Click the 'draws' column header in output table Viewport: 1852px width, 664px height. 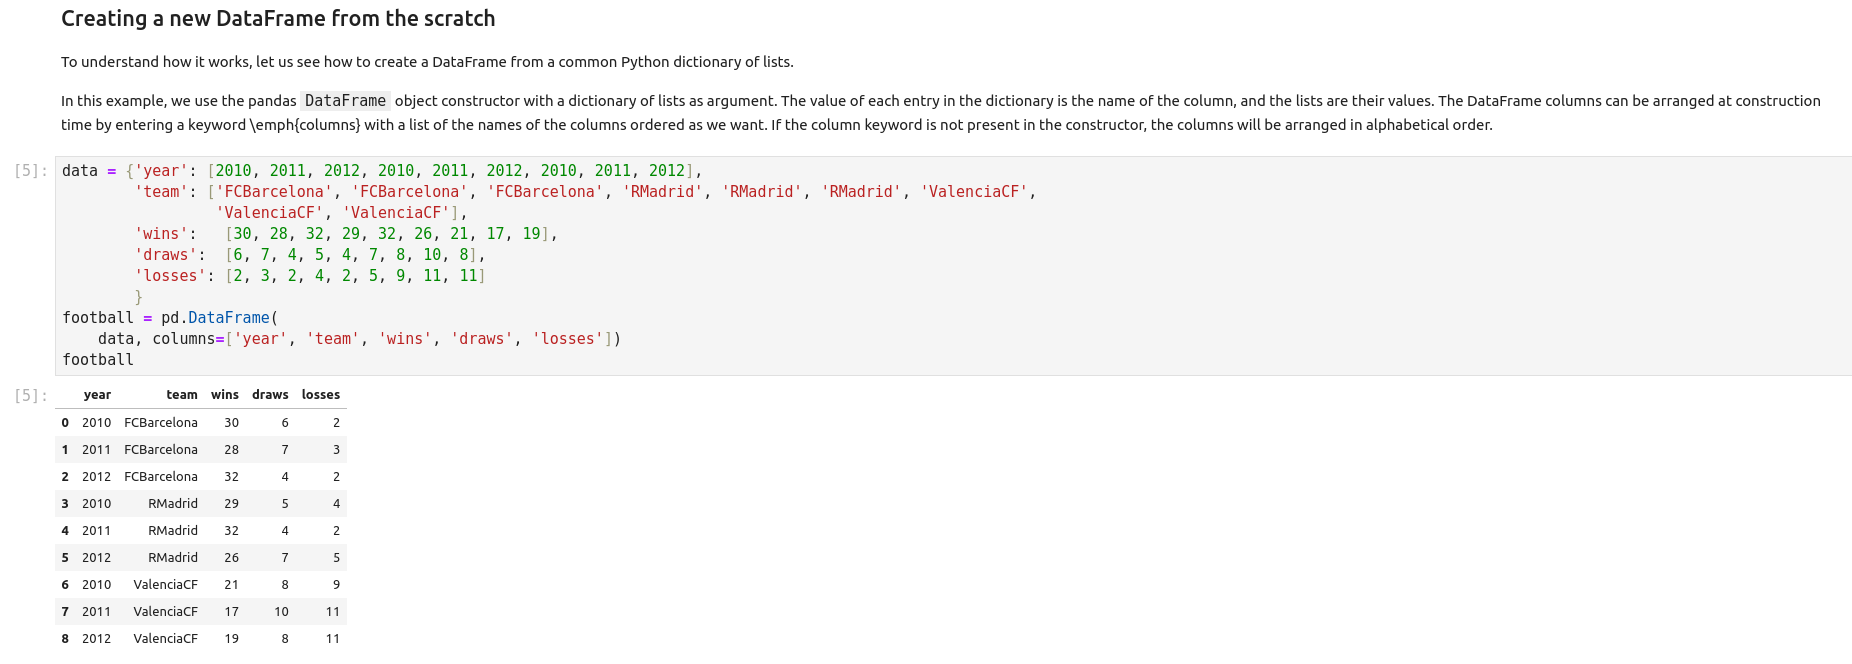click(x=270, y=395)
